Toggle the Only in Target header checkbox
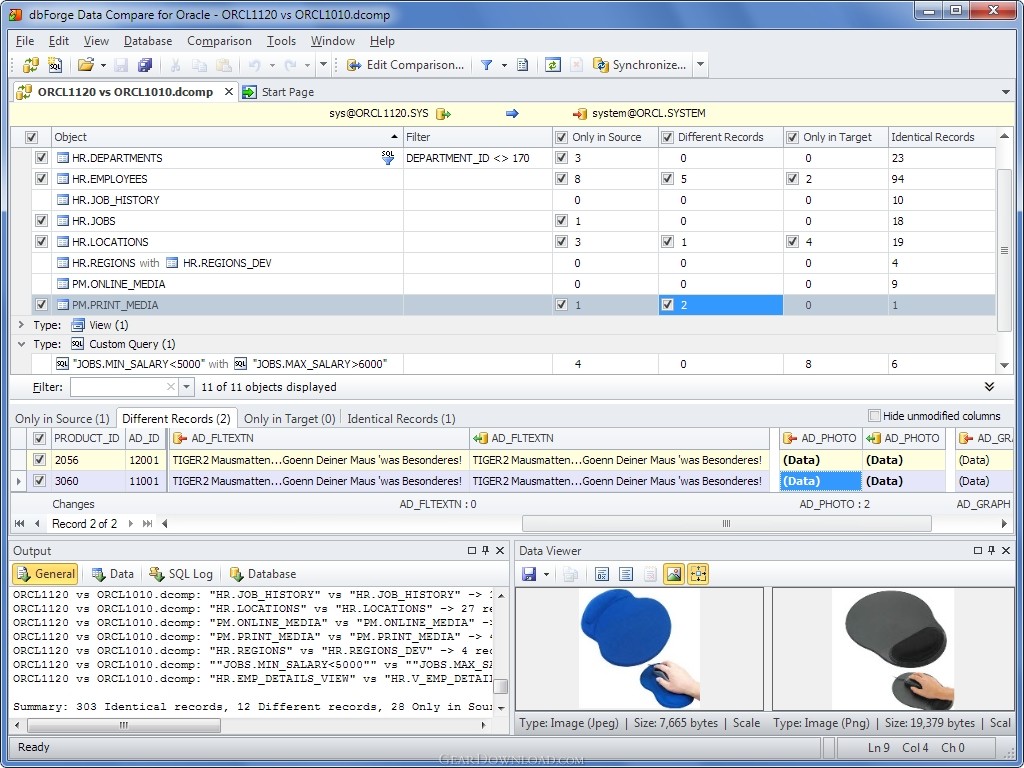The height and width of the screenshot is (768, 1024). (792, 137)
